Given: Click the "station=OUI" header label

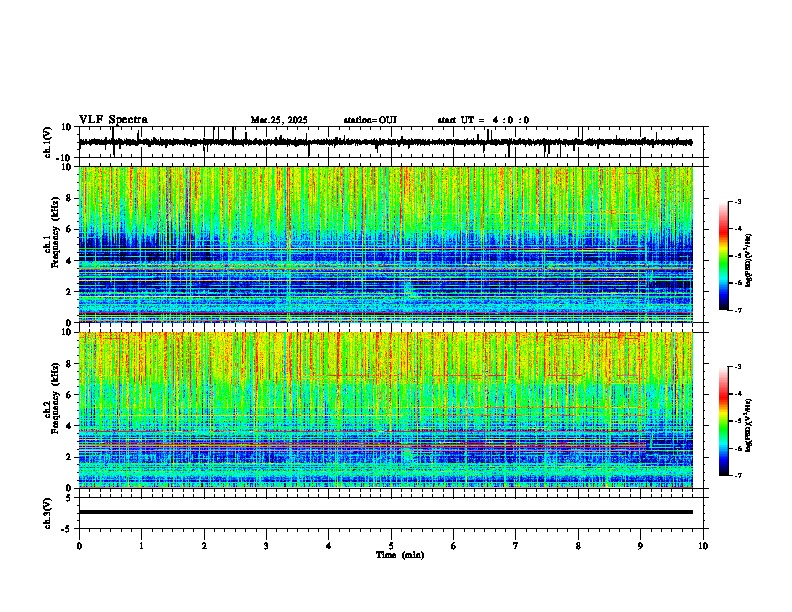Looking at the screenshot, I should click(x=370, y=120).
